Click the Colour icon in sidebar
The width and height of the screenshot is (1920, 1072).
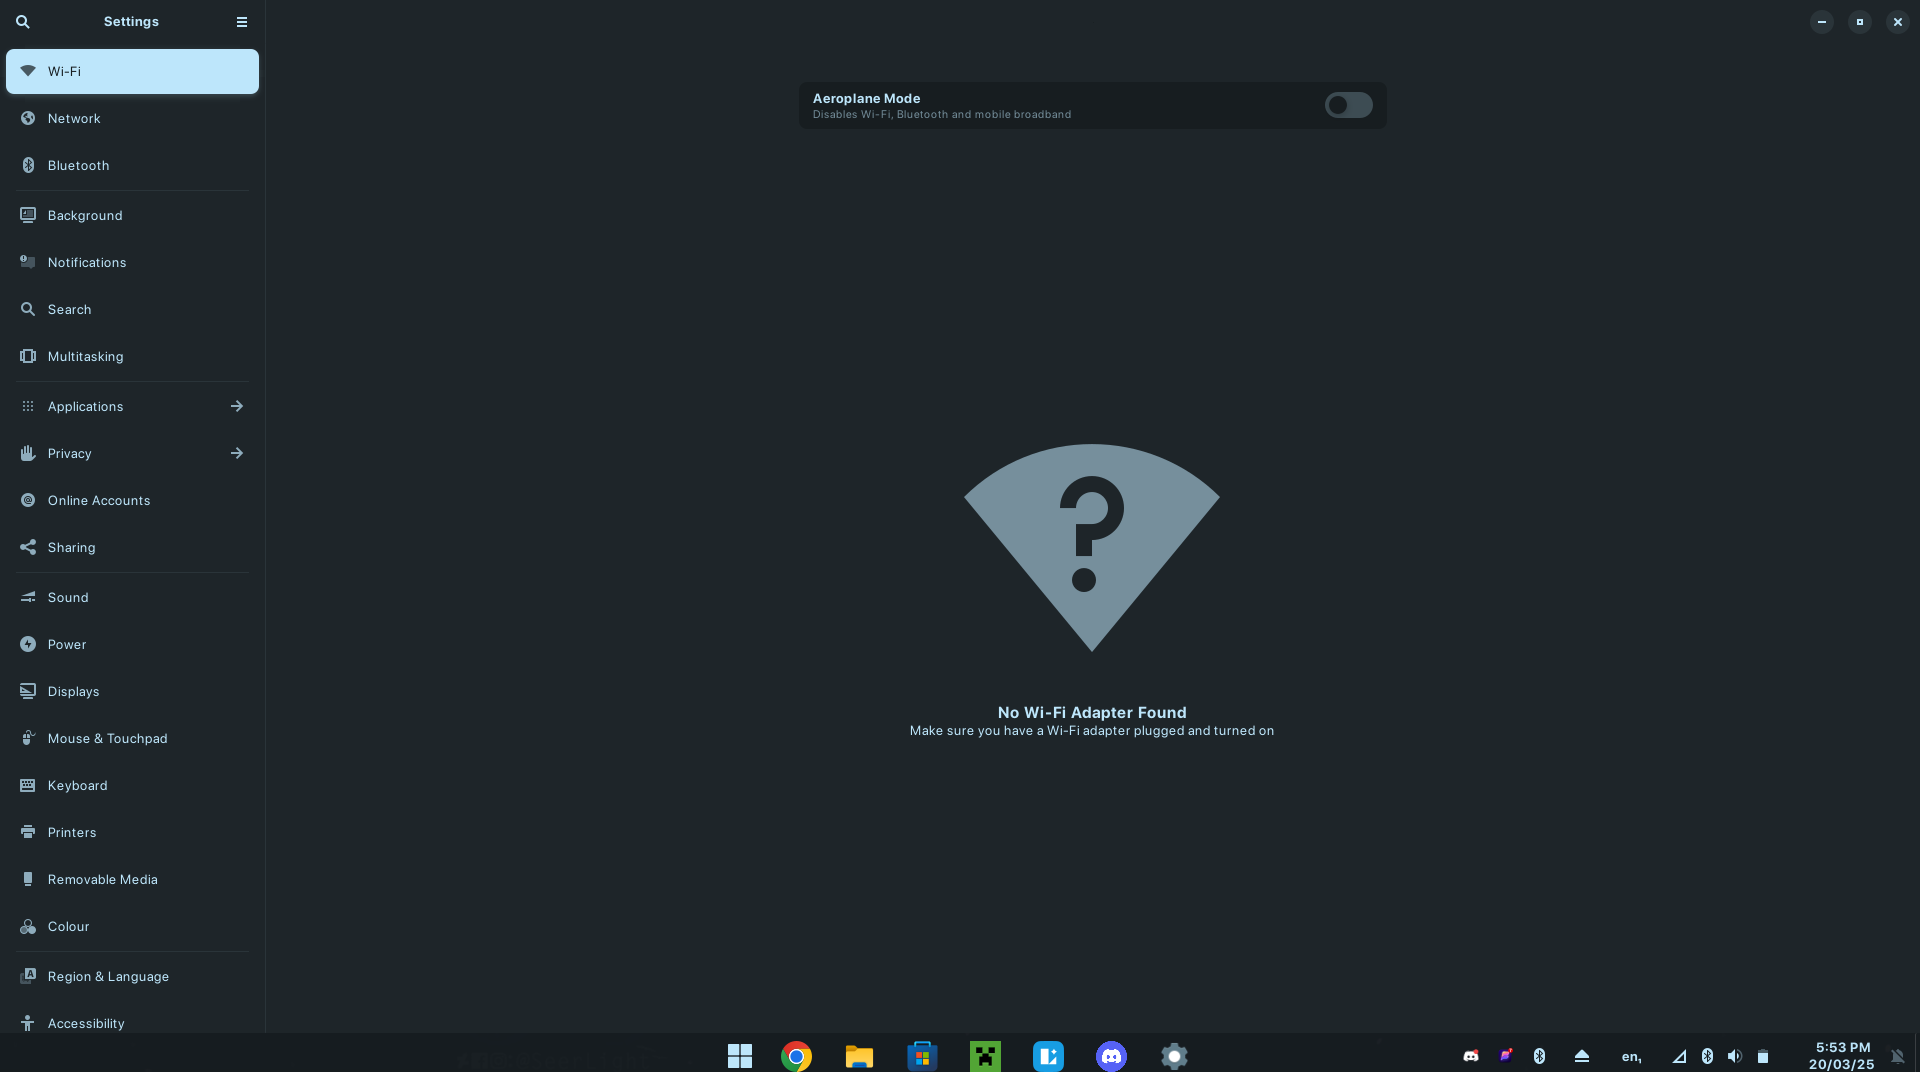tap(28, 926)
